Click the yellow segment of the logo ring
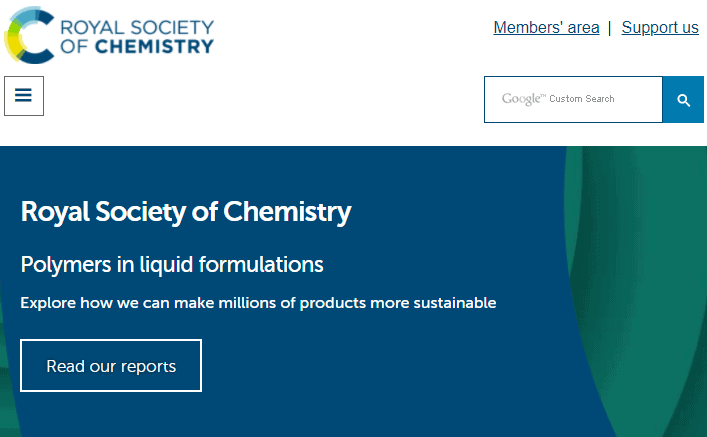This screenshot has width=707, height=437. pos(15,46)
